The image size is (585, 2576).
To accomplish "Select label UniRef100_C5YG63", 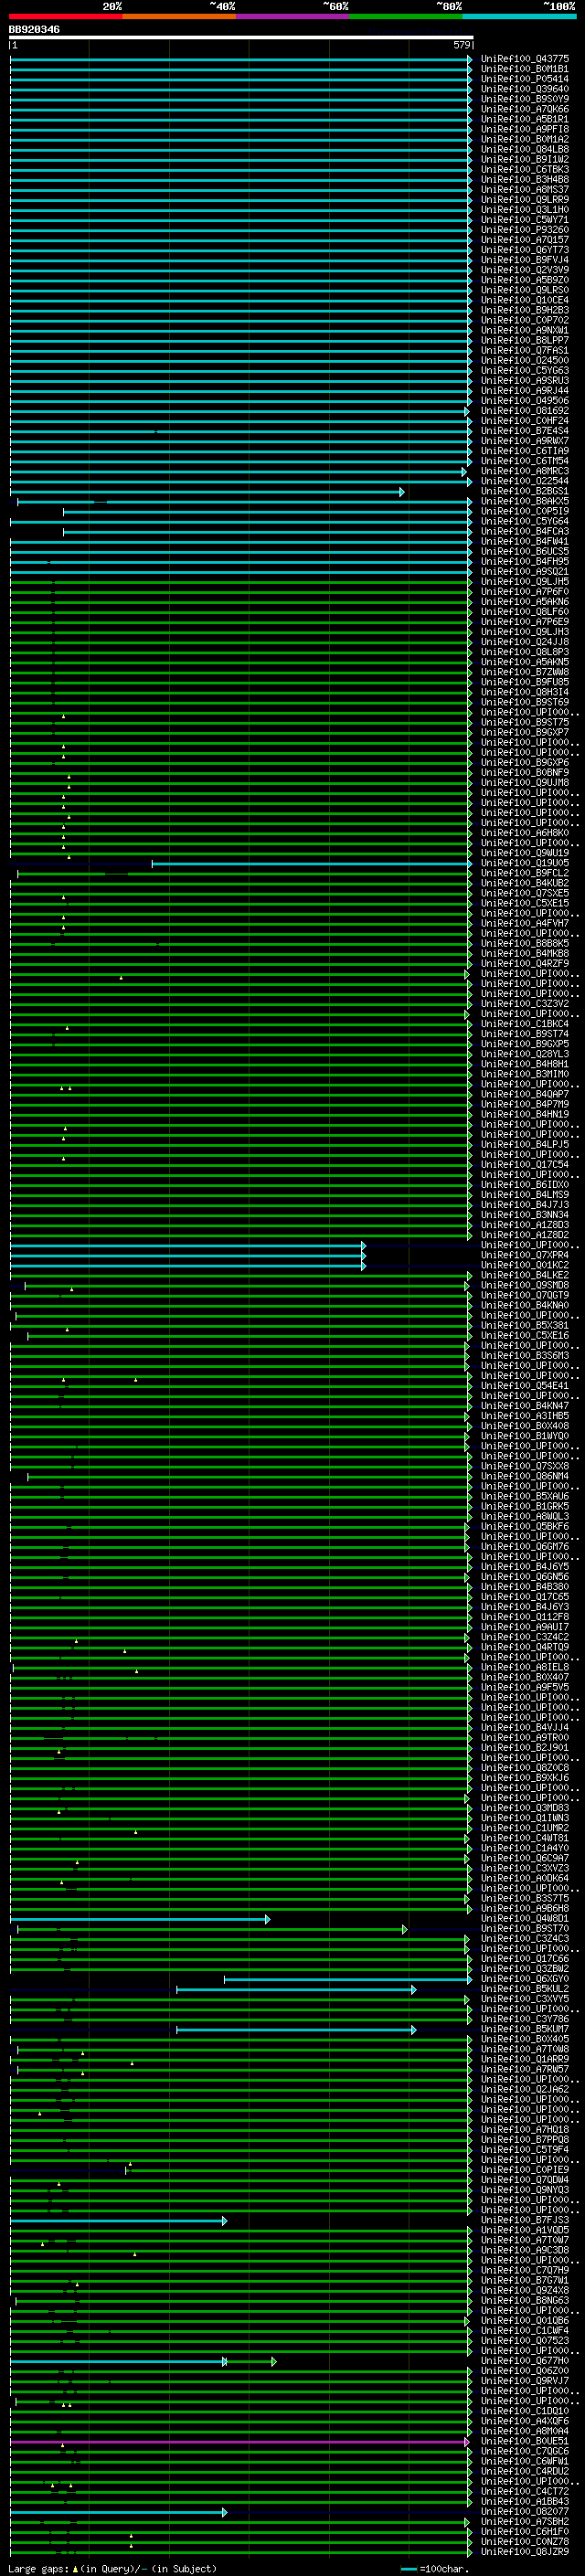I will (525, 371).
